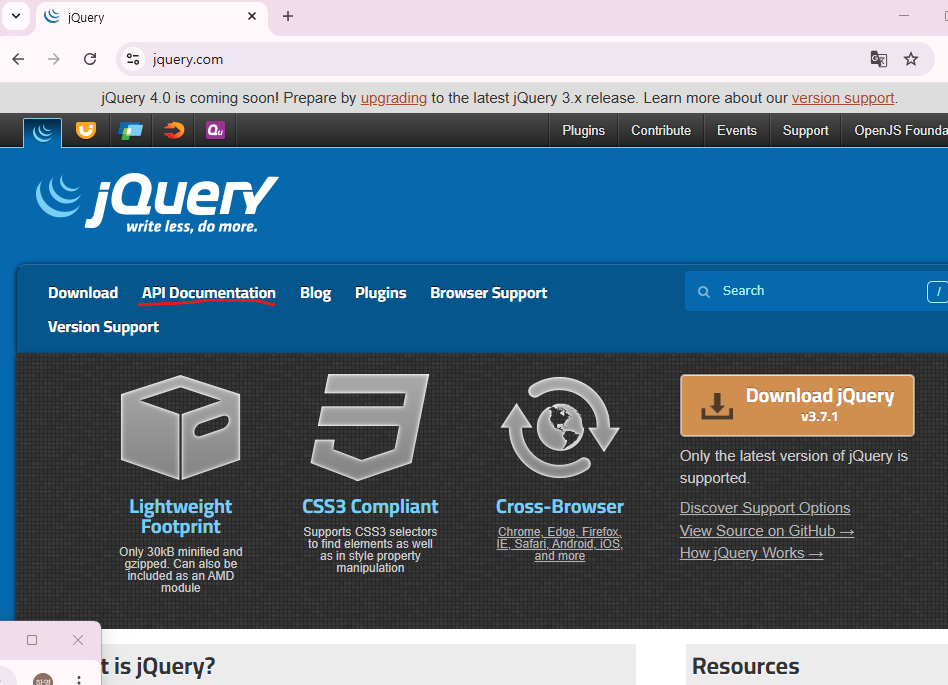Follow the 'upgrading' link in banner
The image size is (948, 685).
point(394,98)
